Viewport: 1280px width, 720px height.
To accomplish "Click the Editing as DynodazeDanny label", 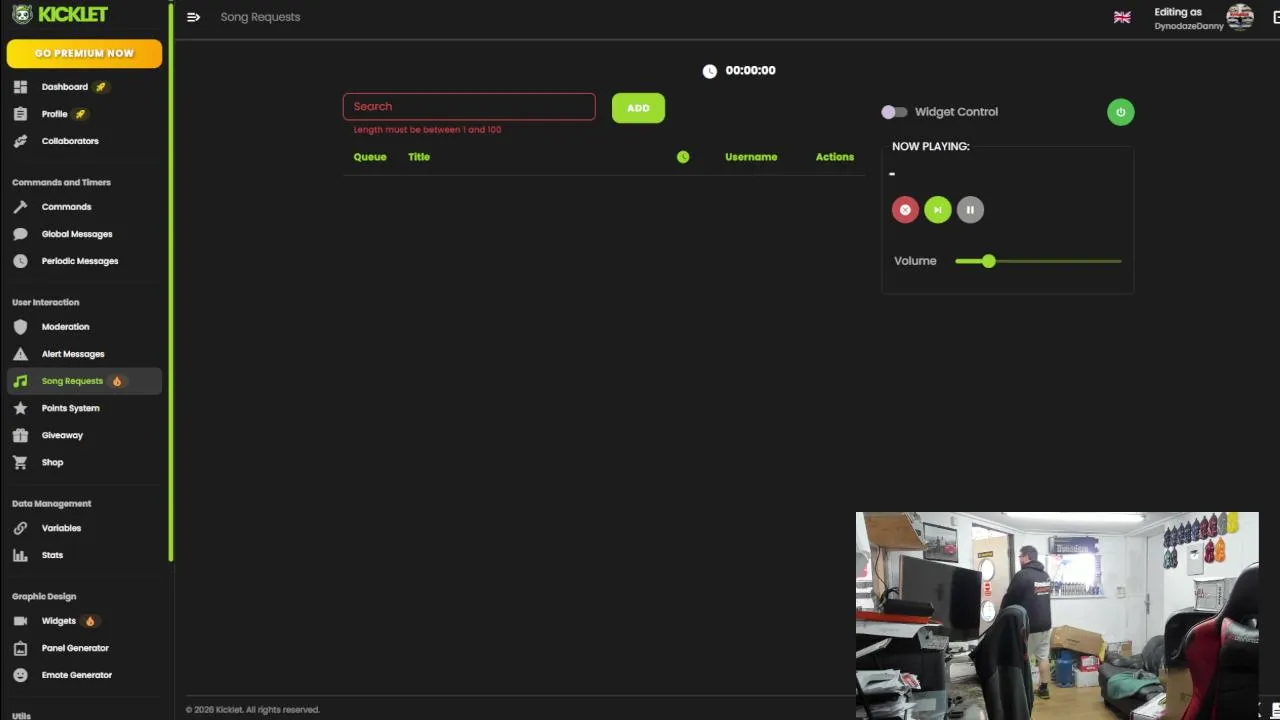I will coord(1189,19).
